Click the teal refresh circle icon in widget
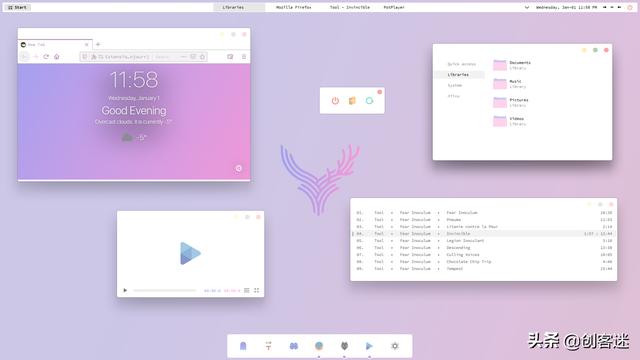The height and width of the screenshot is (360, 640). pyautogui.click(x=369, y=101)
